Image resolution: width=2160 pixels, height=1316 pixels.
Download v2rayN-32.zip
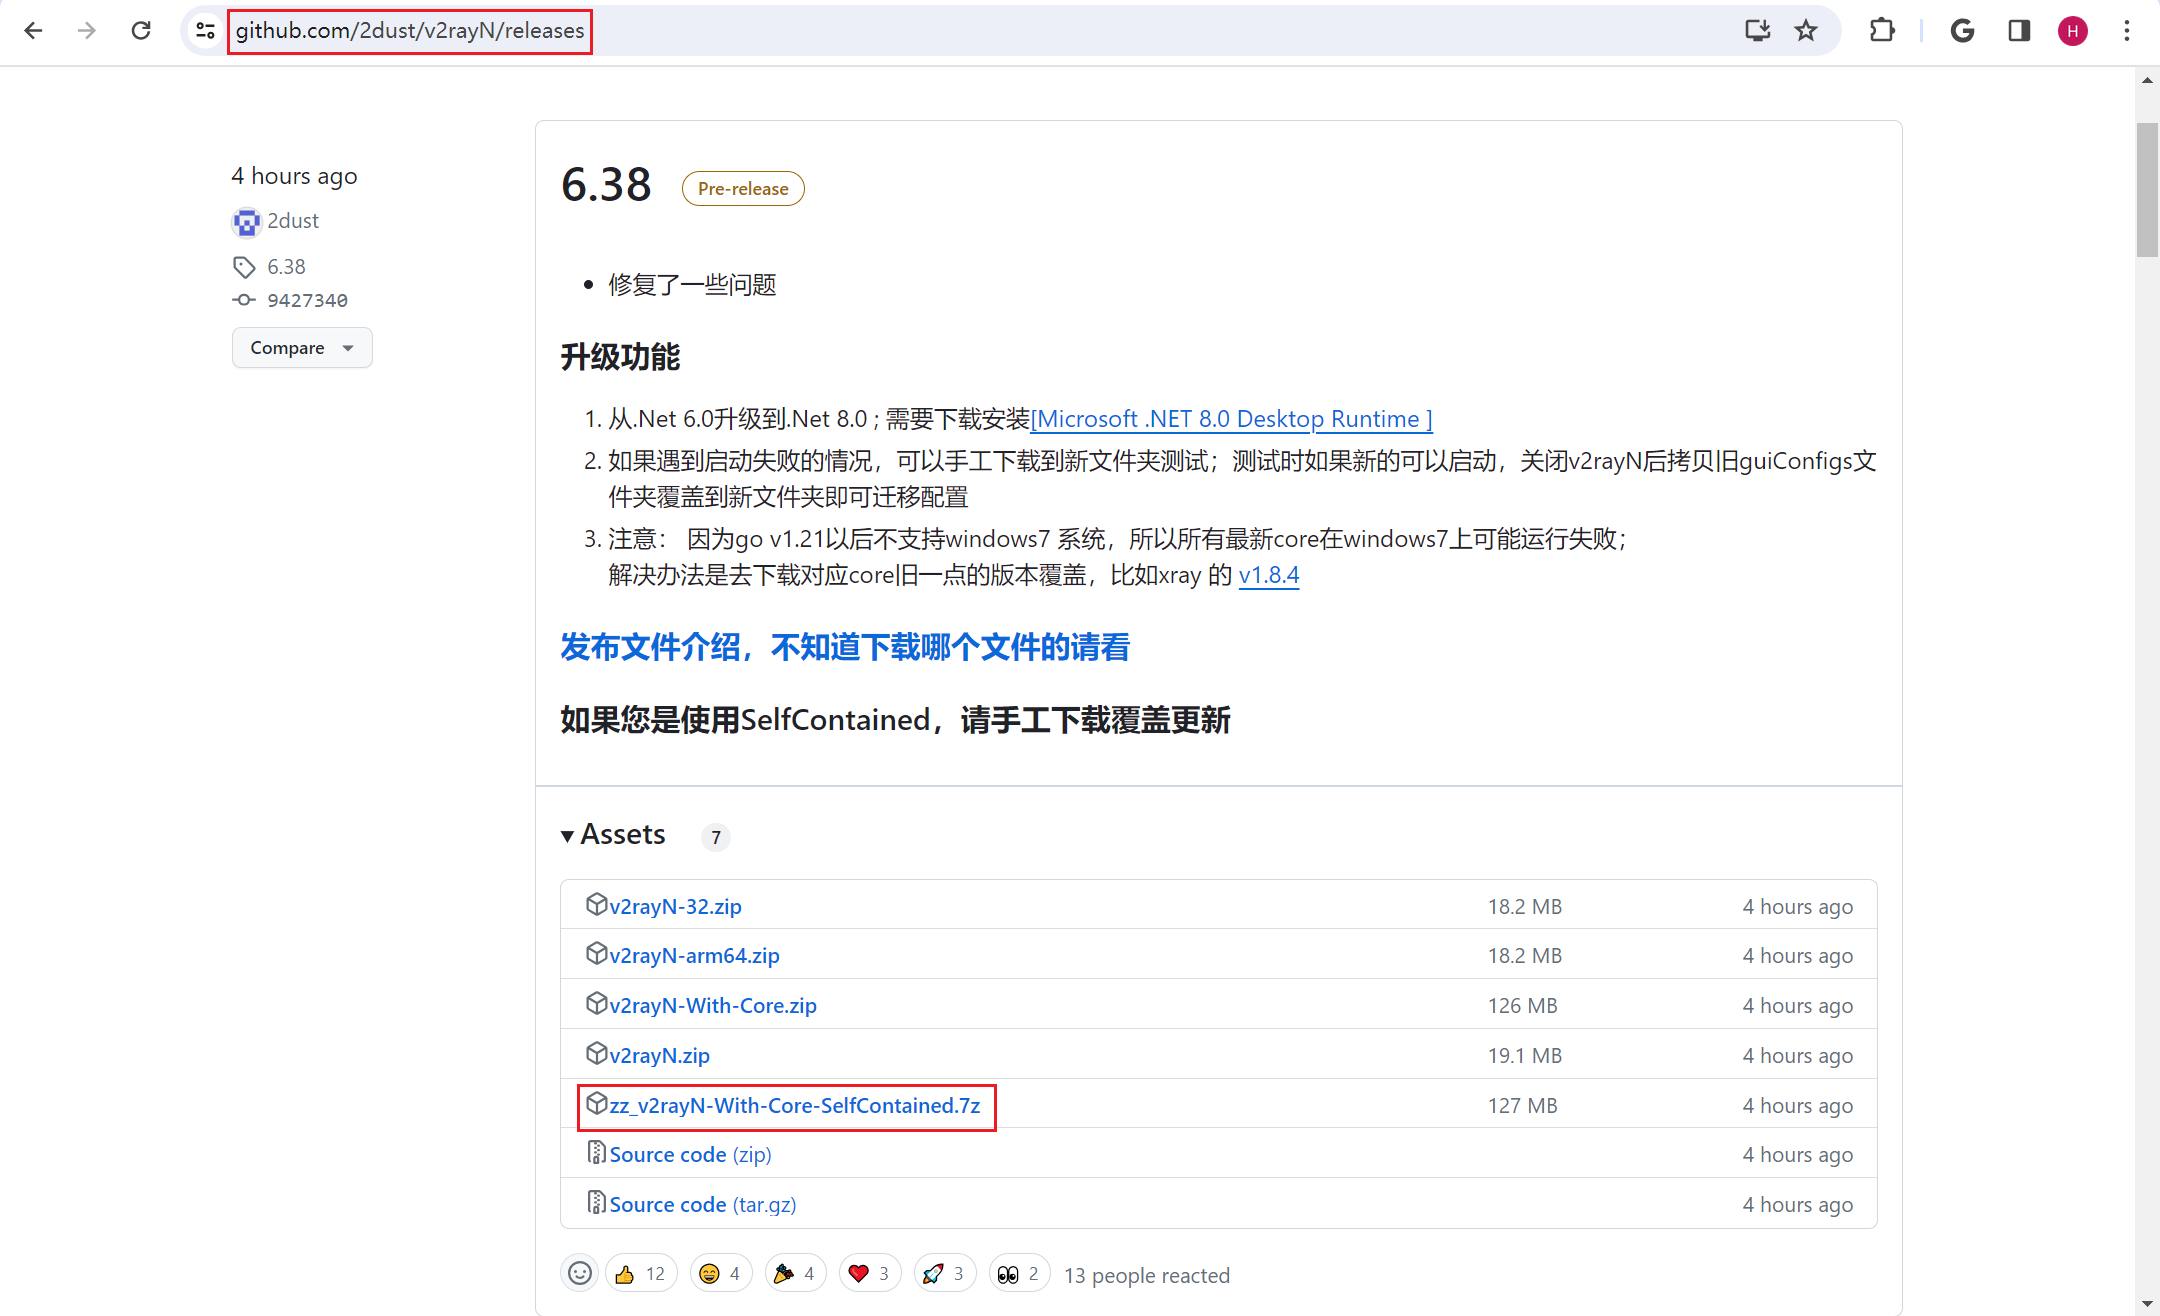pos(675,906)
